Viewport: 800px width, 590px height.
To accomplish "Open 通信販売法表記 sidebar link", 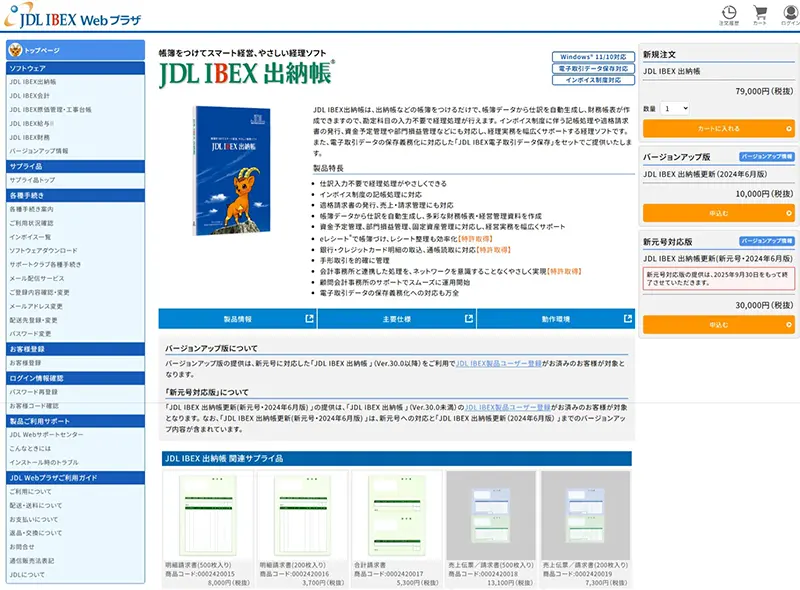I will [32, 560].
